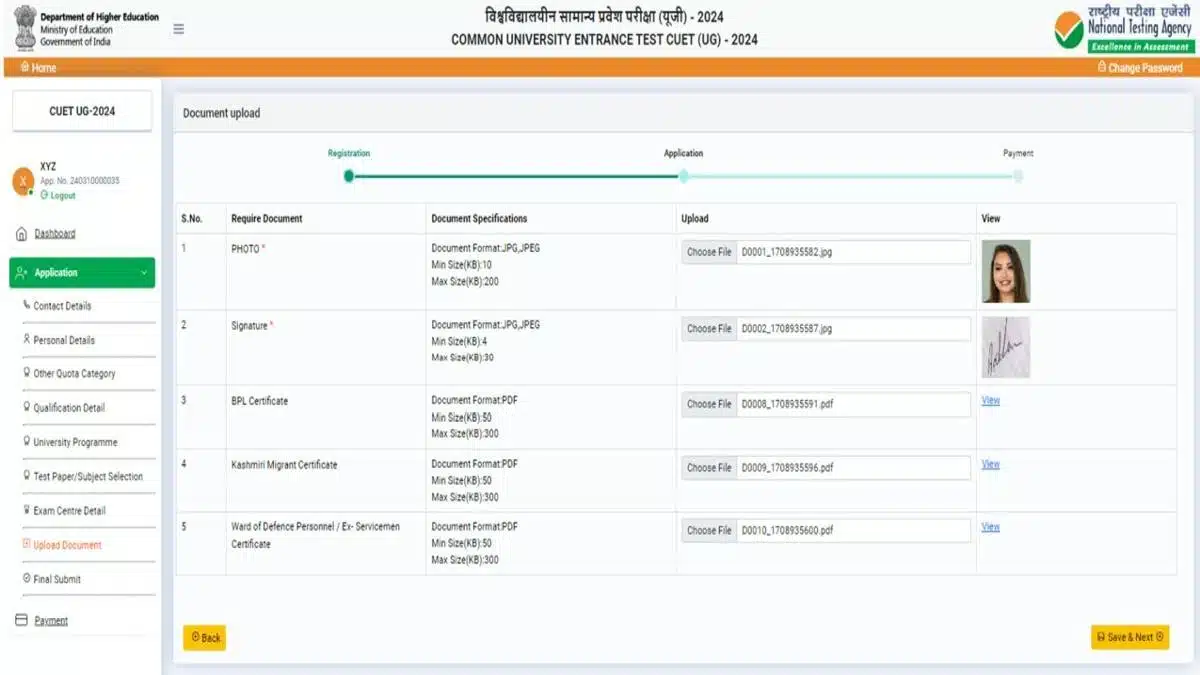
Task: Choose File for PHOTO document
Action: tap(709, 252)
